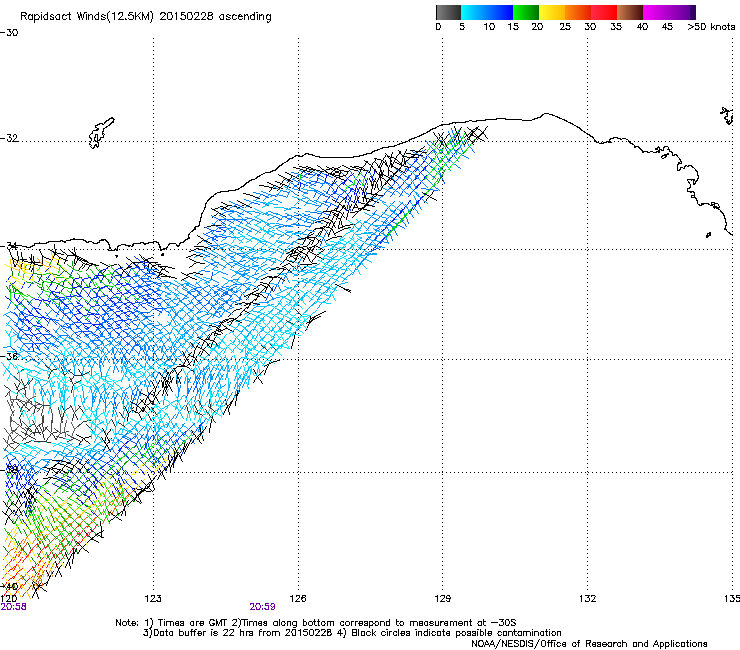740x650 pixels.
Task: Click the '132' longitude label
Action: (588, 599)
